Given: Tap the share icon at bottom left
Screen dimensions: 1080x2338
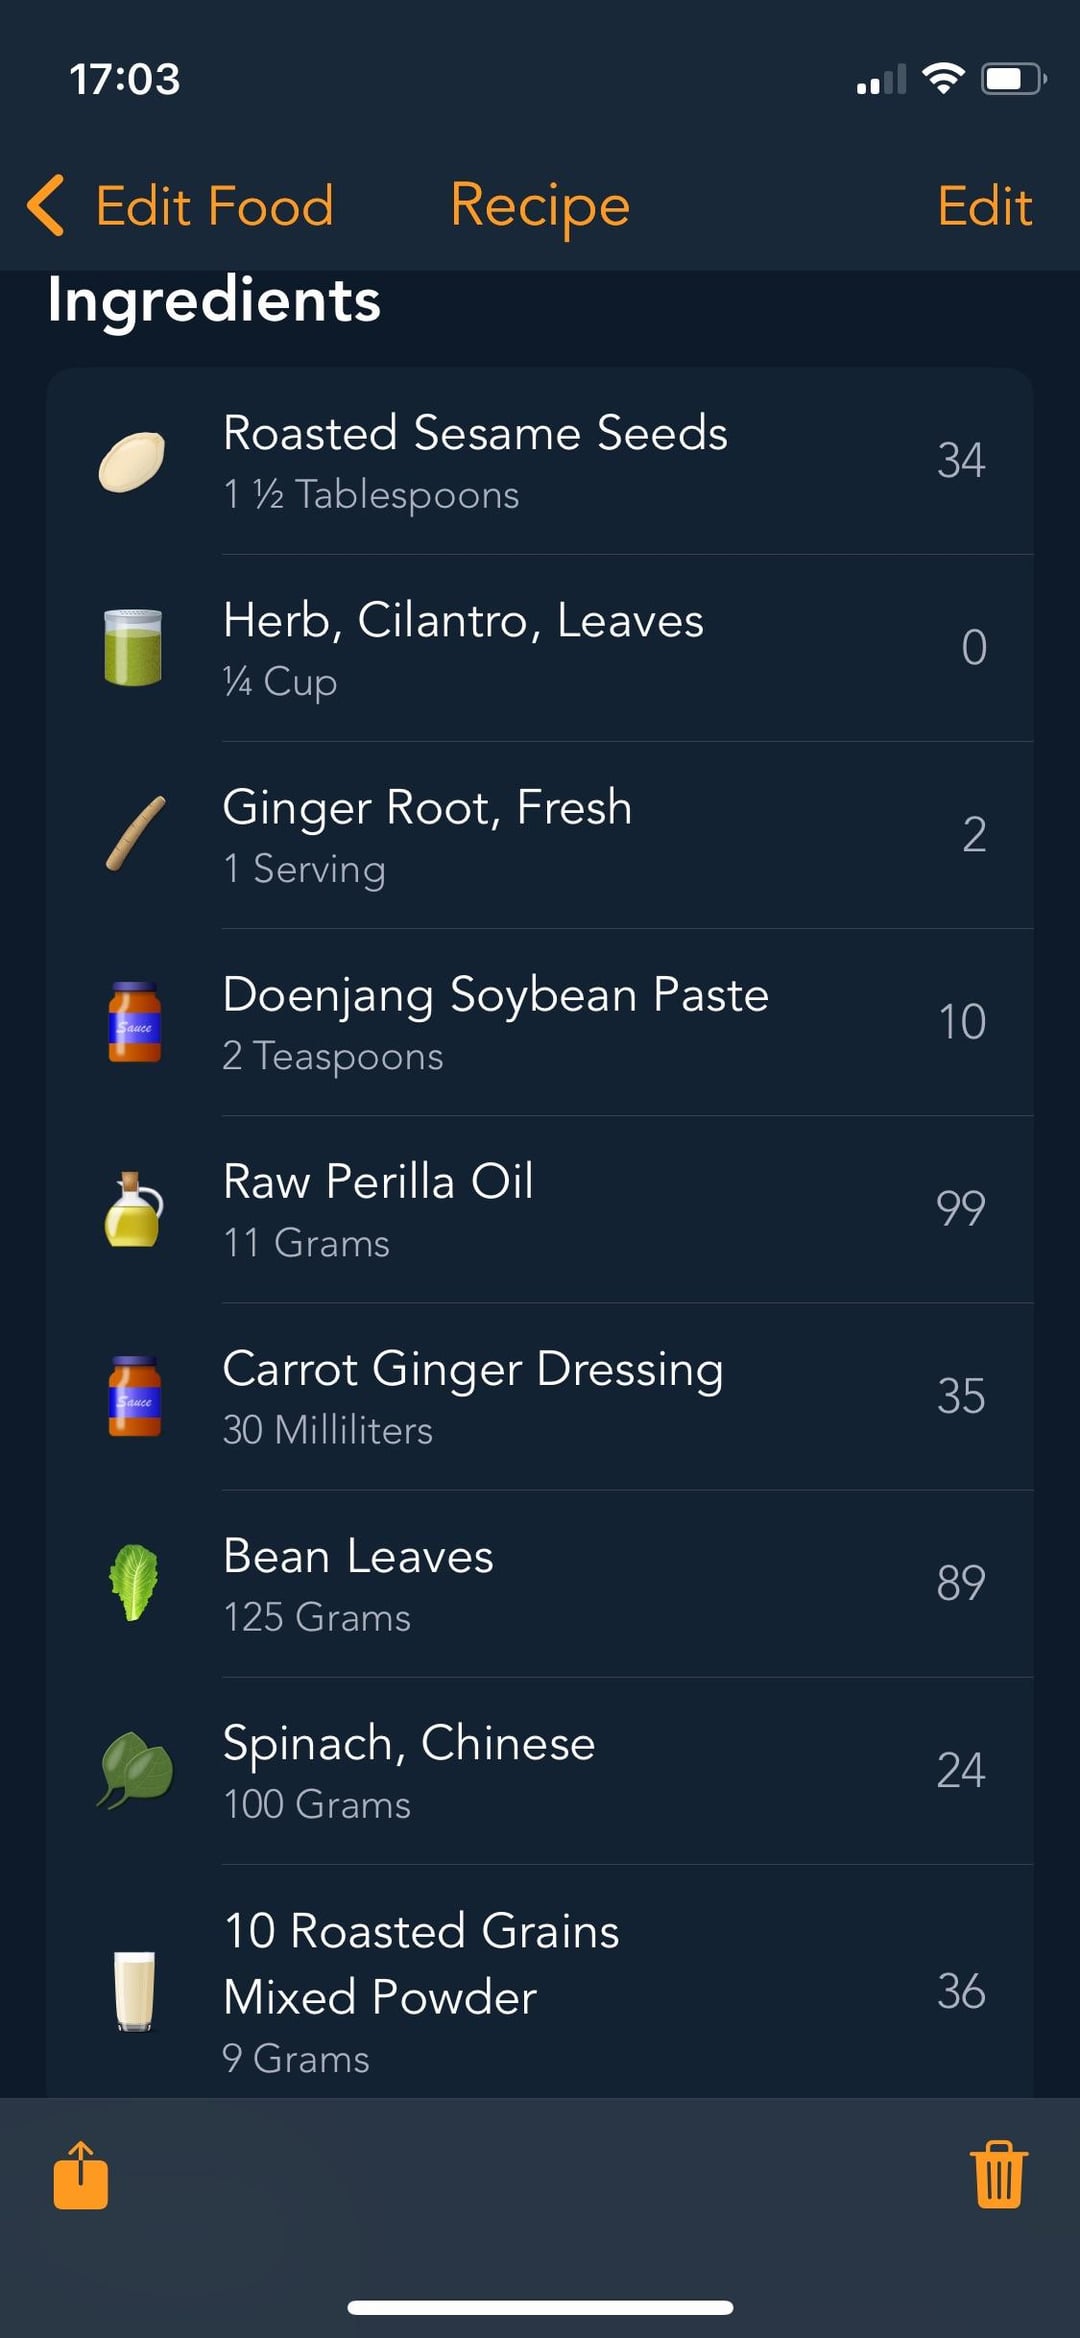Looking at the screenshot, I should tap(80, 2175).
